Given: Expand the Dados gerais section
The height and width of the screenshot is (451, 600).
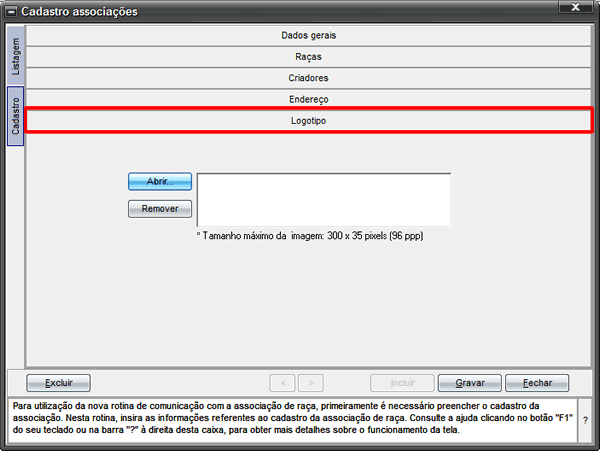Looking at the screenshot, I should [308, 35].
